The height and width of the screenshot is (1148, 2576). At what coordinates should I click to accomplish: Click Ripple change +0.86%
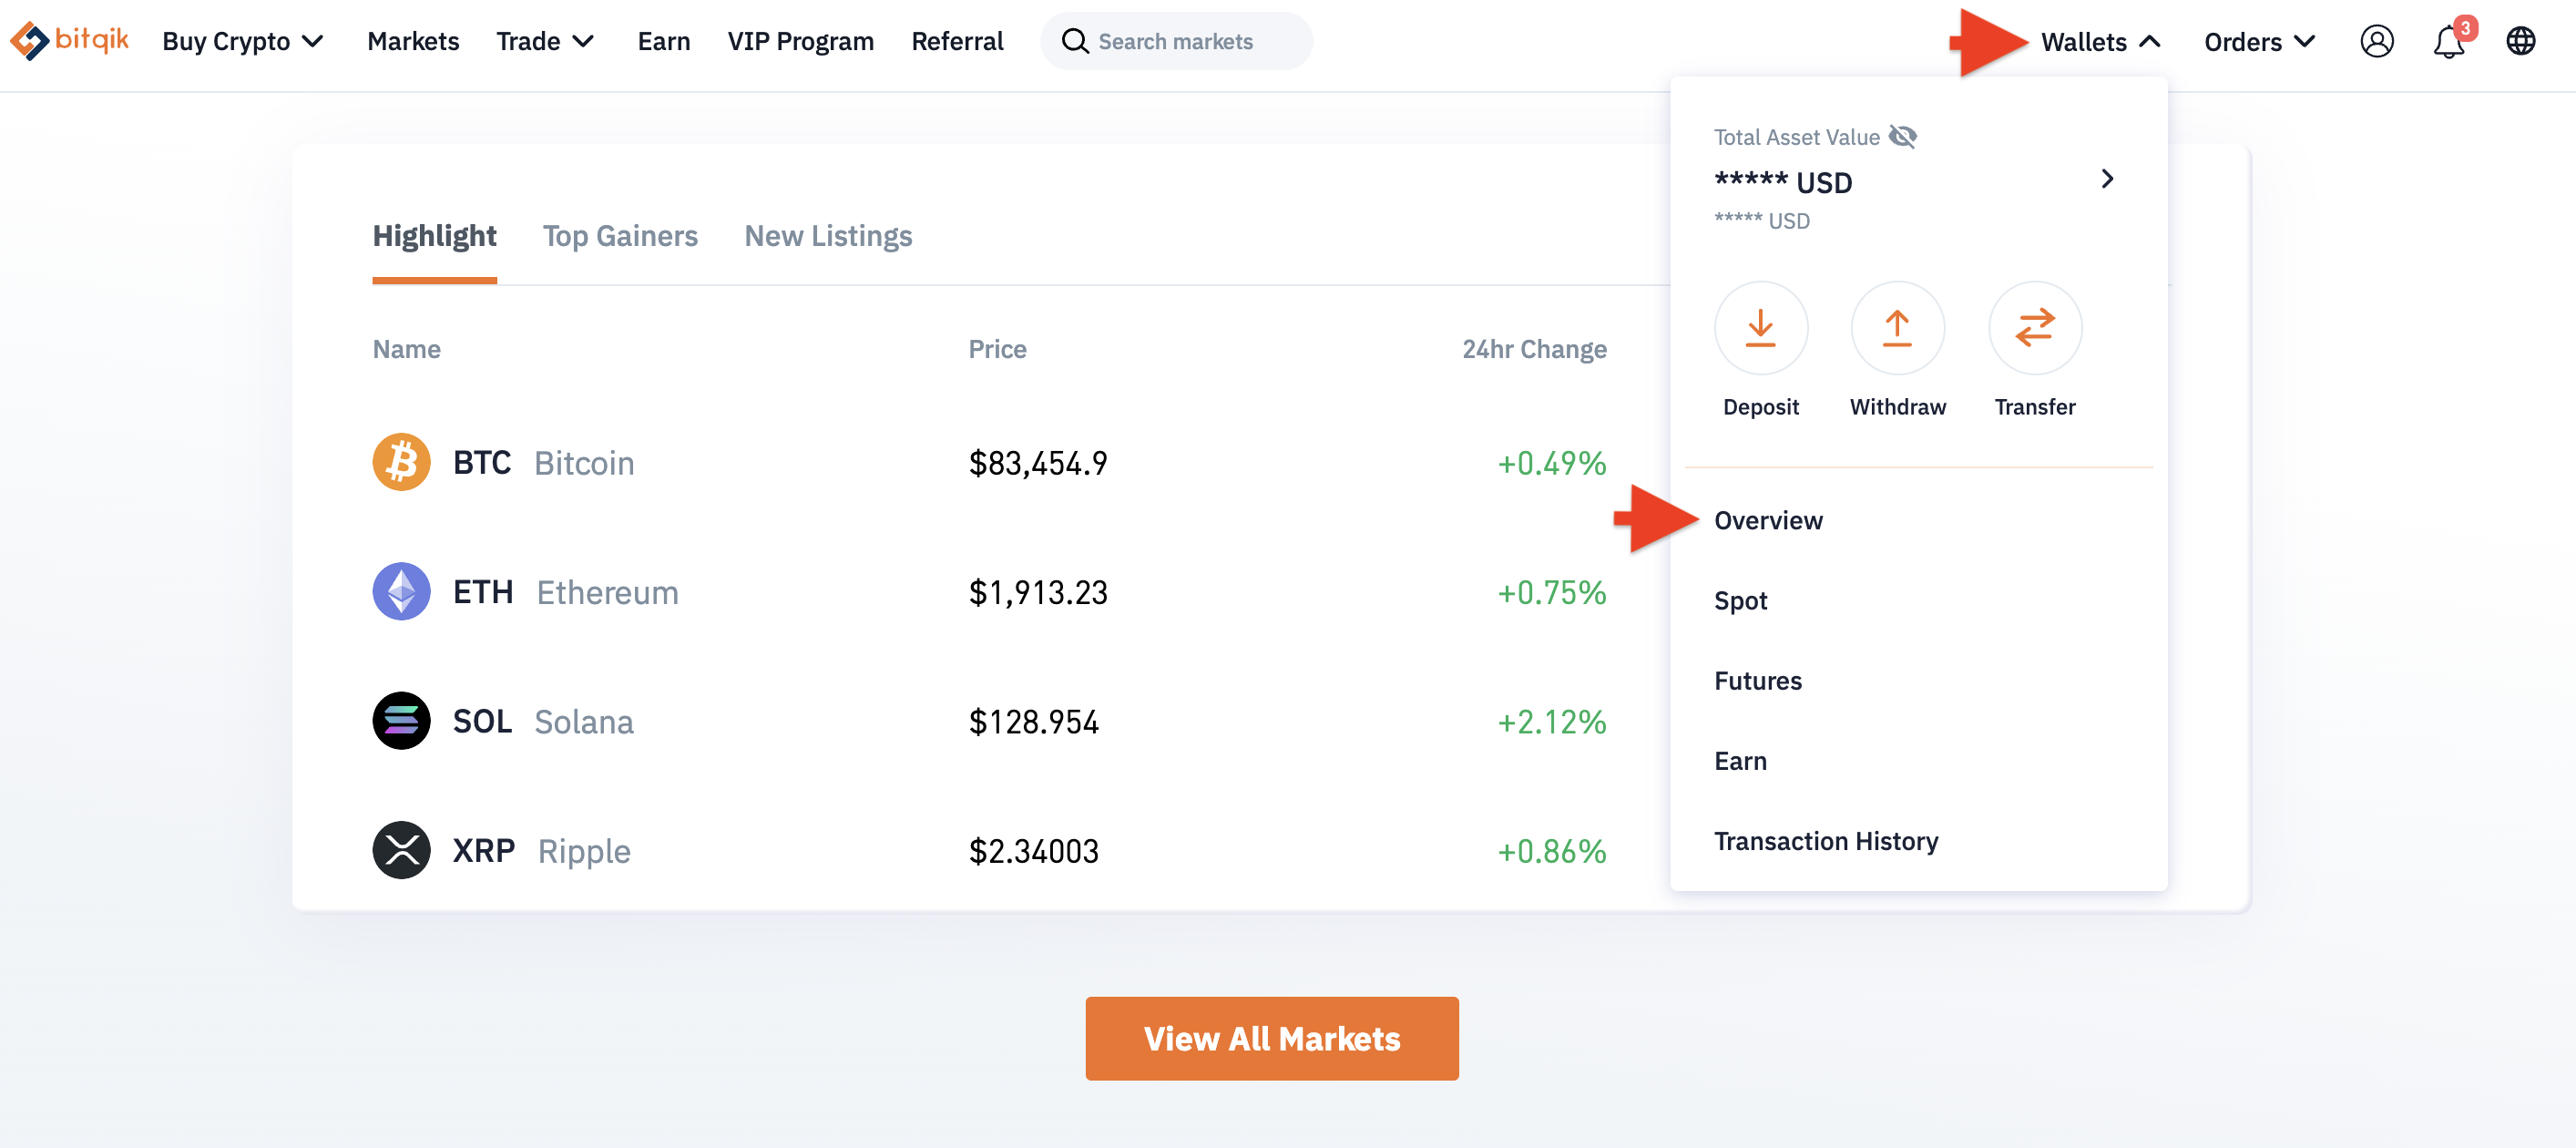click(x=1551, y=851)
